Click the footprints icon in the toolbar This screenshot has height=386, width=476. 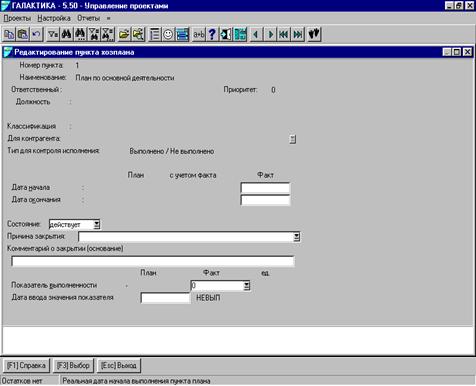(x=314, y=34)
